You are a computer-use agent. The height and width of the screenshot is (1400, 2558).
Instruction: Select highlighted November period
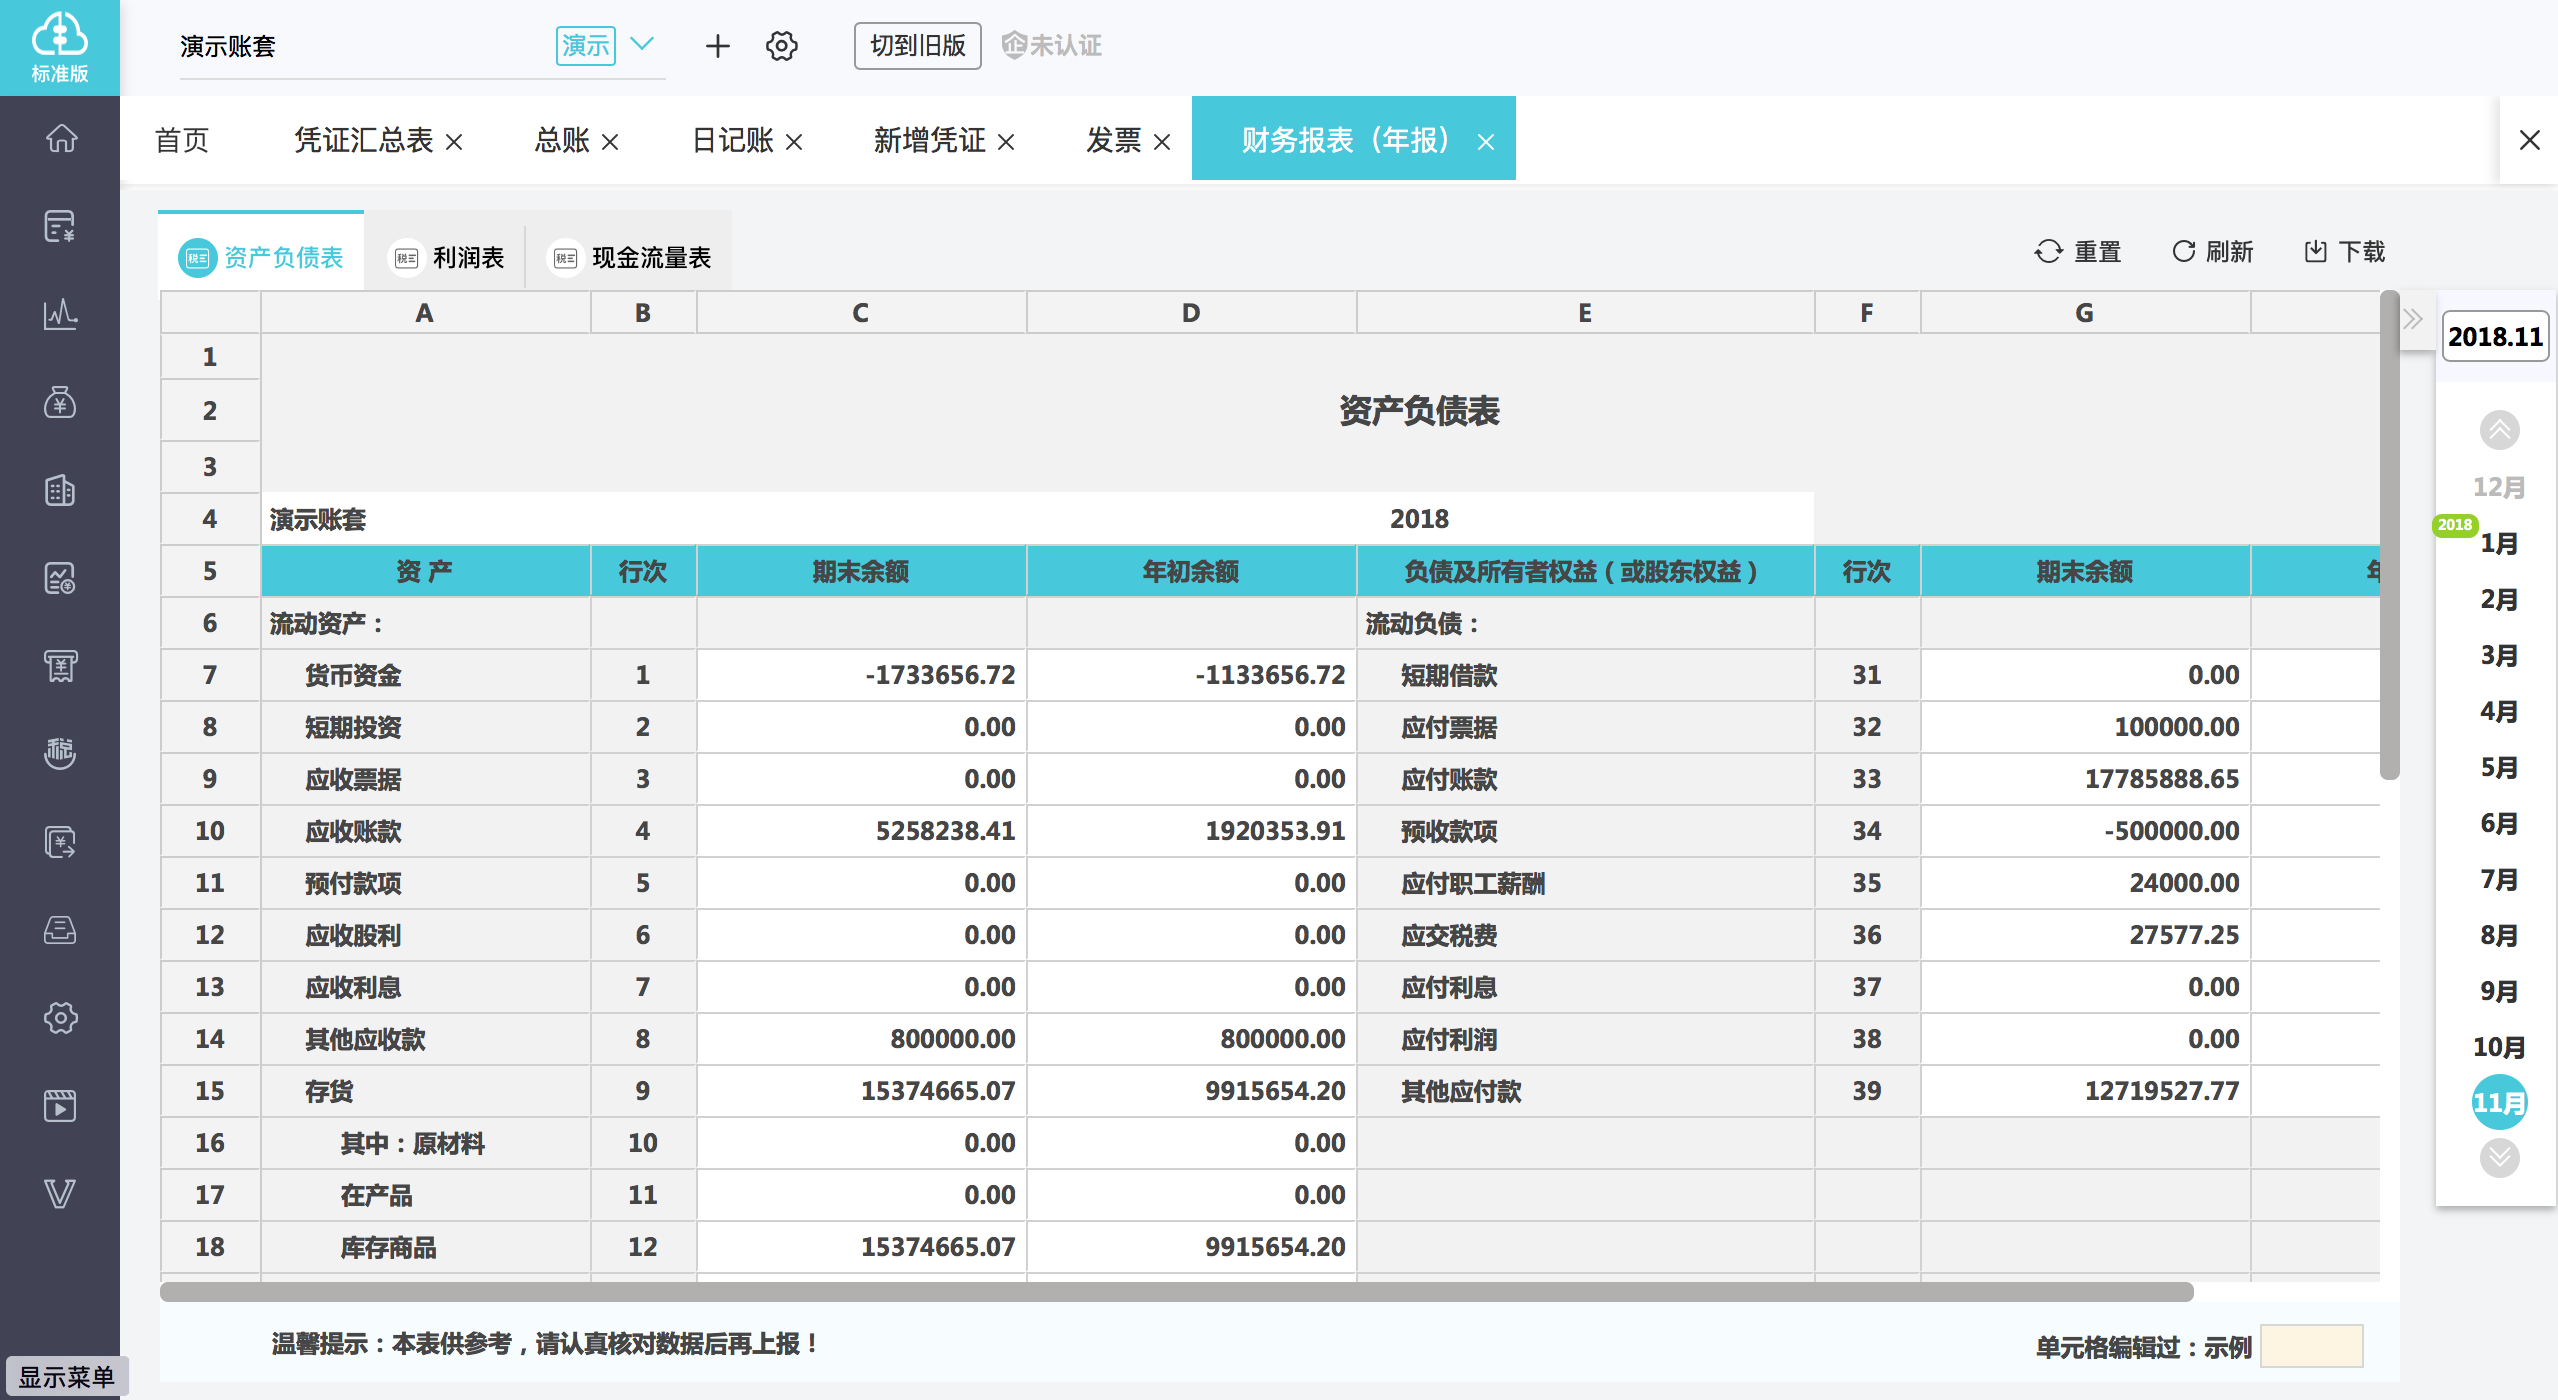(x=2499, y=1103)
